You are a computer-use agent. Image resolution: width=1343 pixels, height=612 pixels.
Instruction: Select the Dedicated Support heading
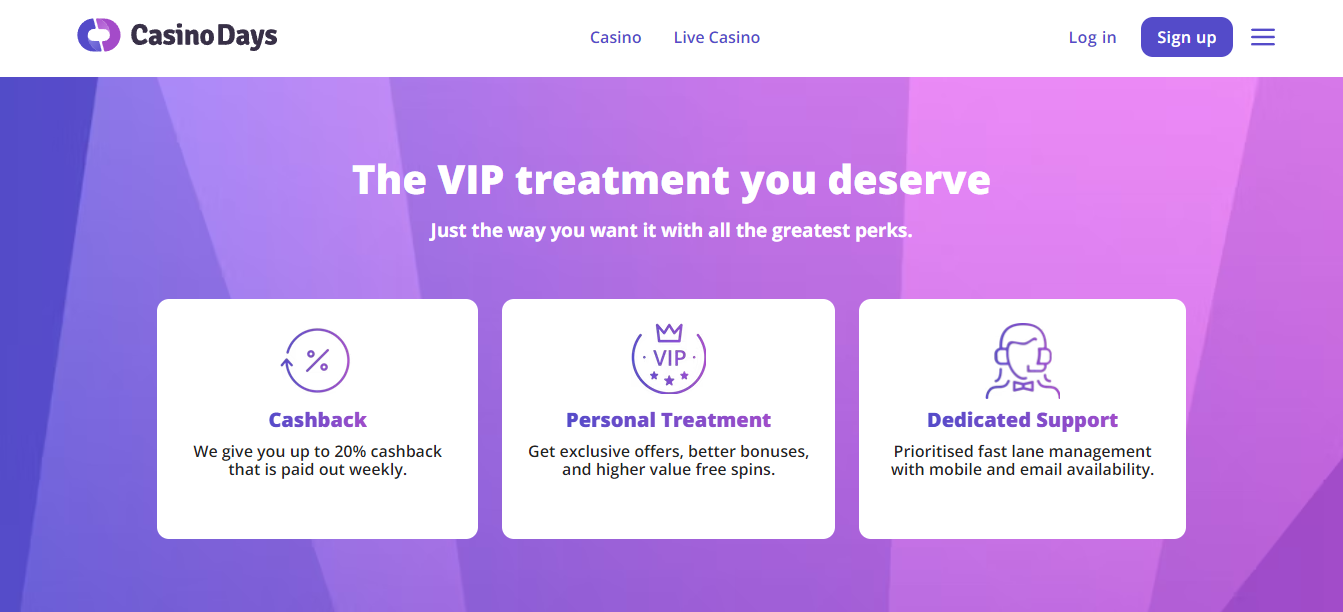1022,420
